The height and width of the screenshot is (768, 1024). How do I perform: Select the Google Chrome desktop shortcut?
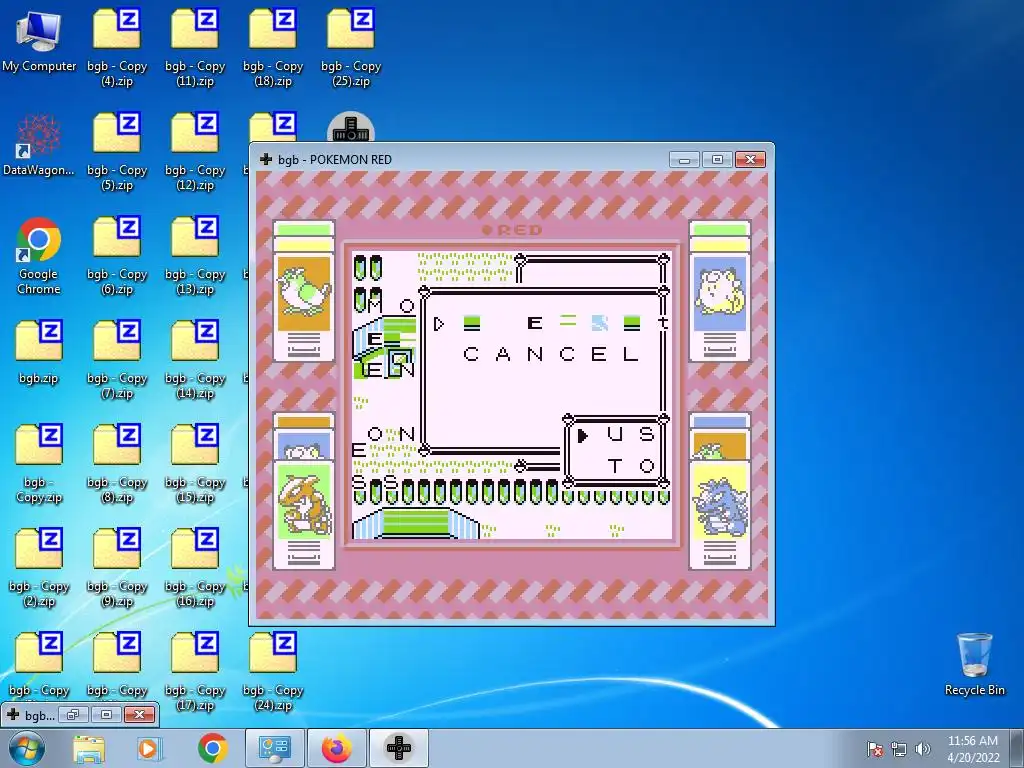point(39,256)
